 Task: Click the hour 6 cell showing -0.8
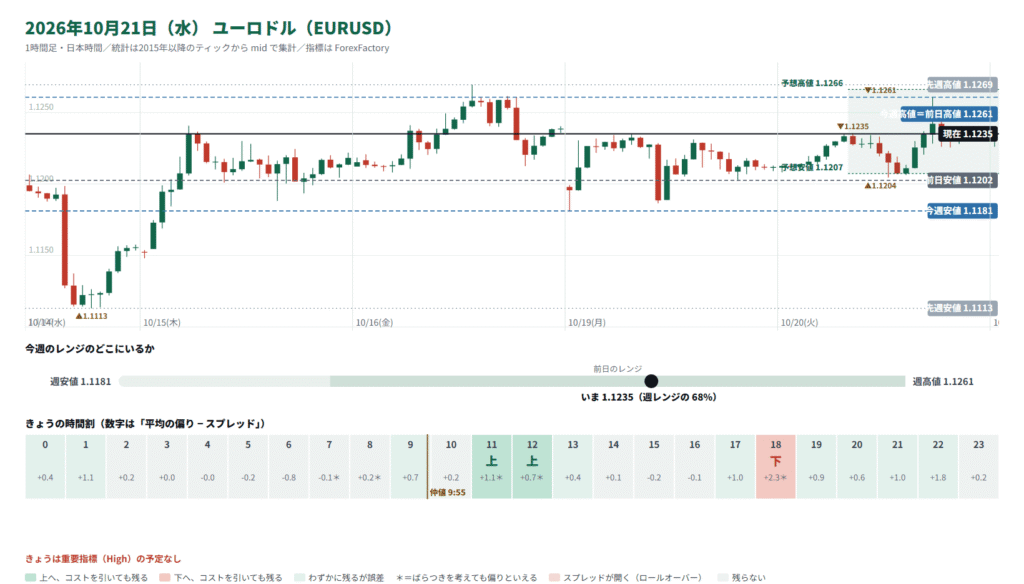pyautogui.click(x=289, y=466)
